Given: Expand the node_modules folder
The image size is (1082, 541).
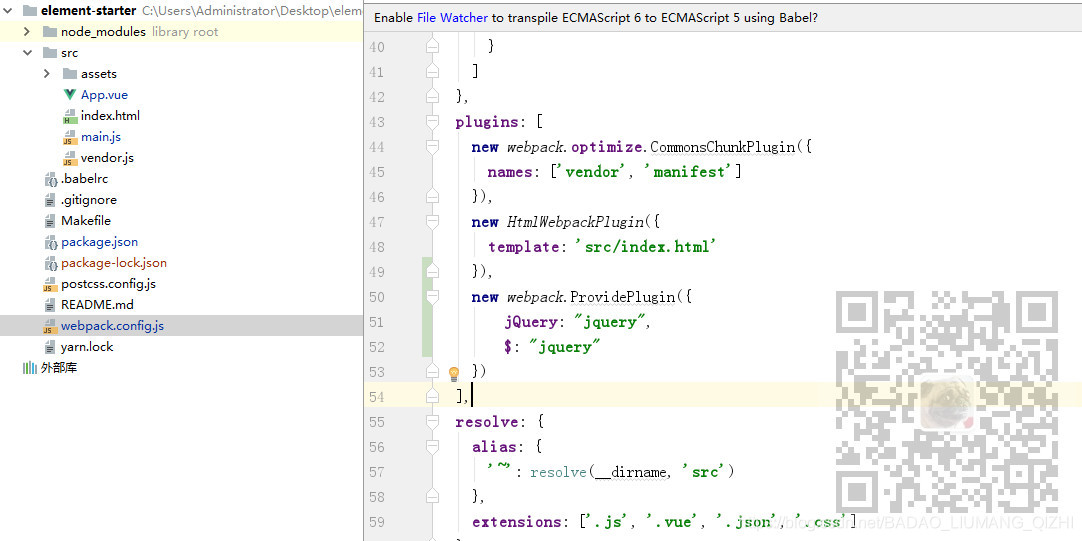Looking at the screenshot, I should click(x=27, y=32).
